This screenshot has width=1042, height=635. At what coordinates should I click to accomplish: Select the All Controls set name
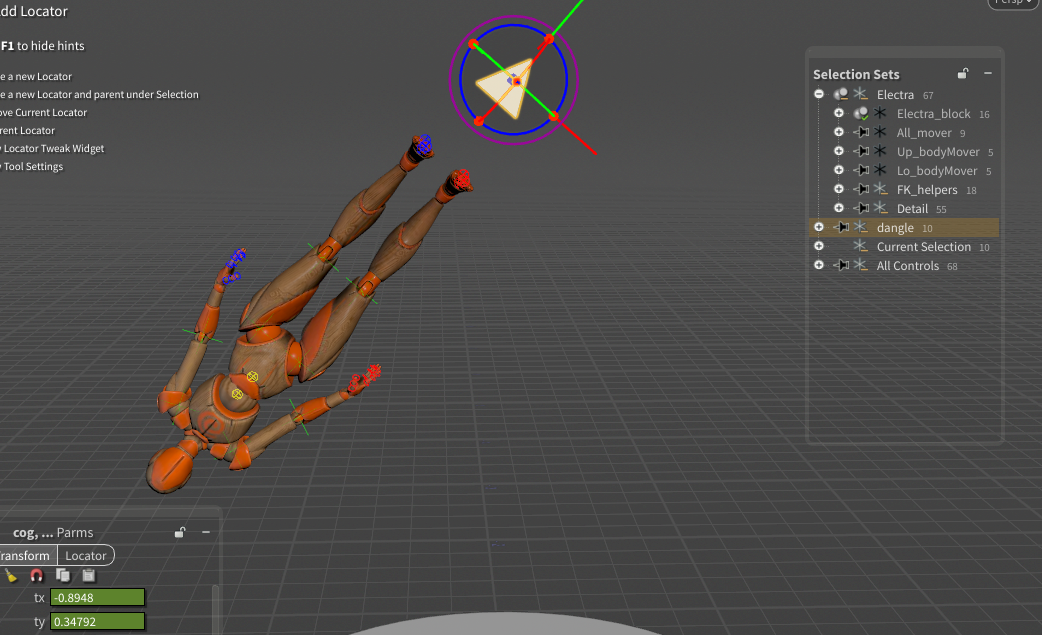point(908,266)
